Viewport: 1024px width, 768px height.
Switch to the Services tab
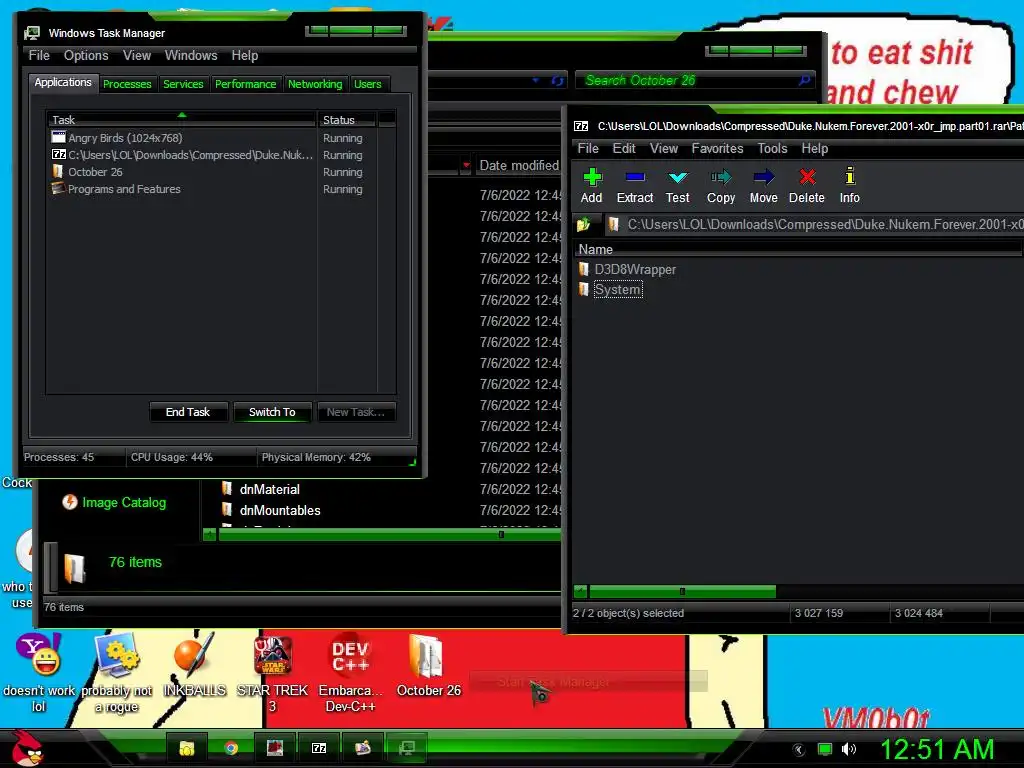point(183,84)
